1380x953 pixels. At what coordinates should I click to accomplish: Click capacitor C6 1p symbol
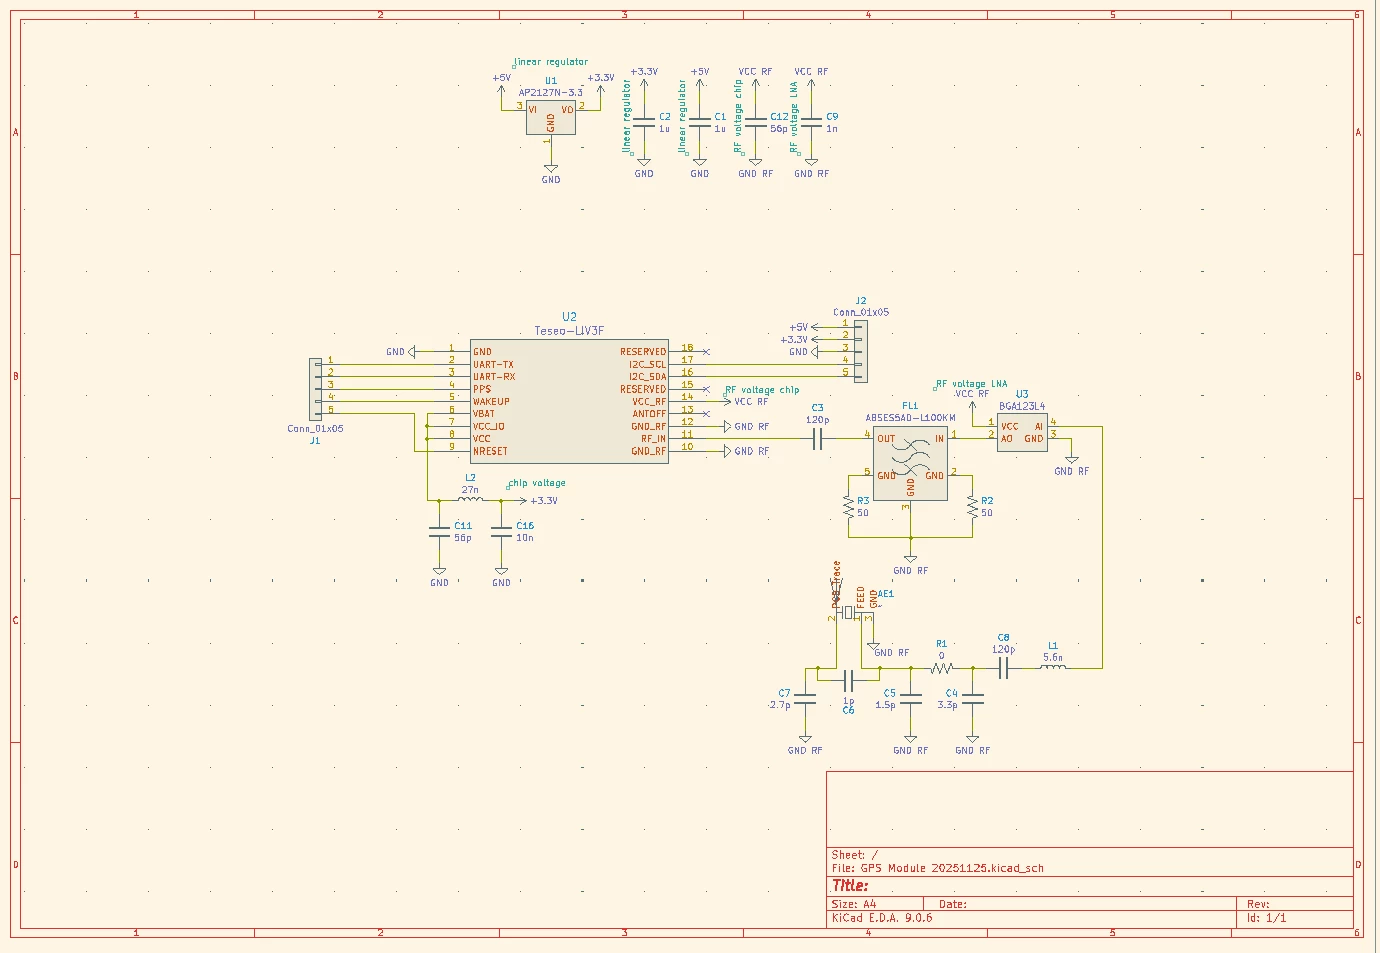click(848, 680)
